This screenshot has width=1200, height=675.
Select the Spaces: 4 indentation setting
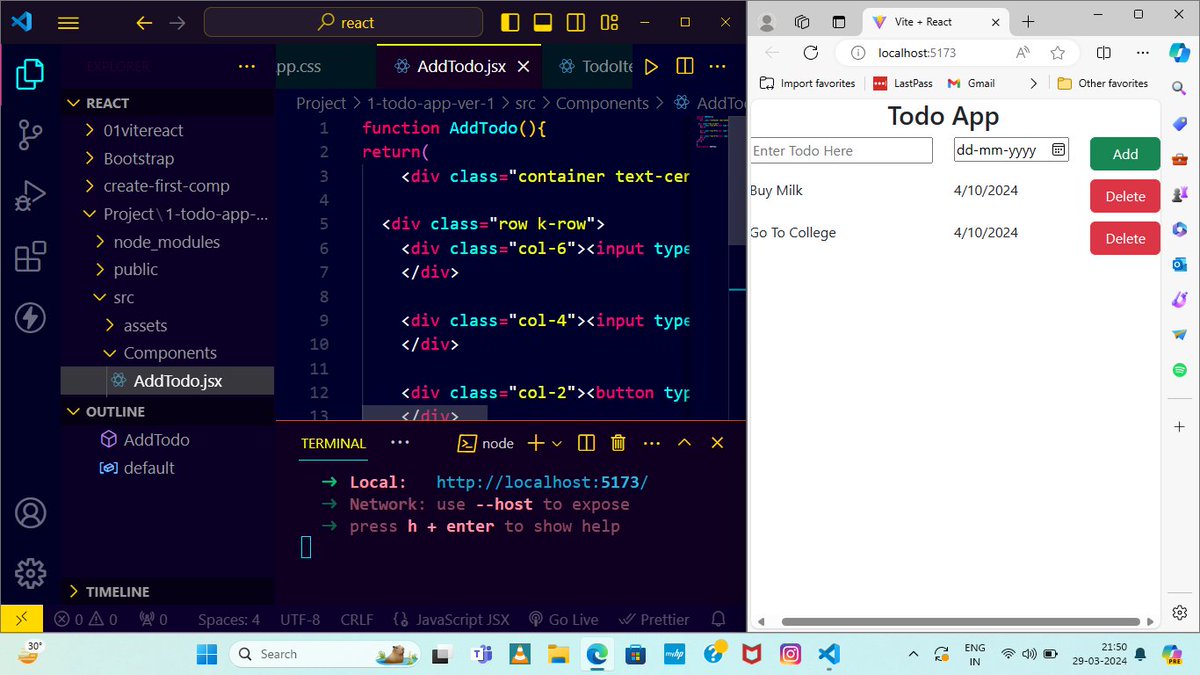(229, 620)
